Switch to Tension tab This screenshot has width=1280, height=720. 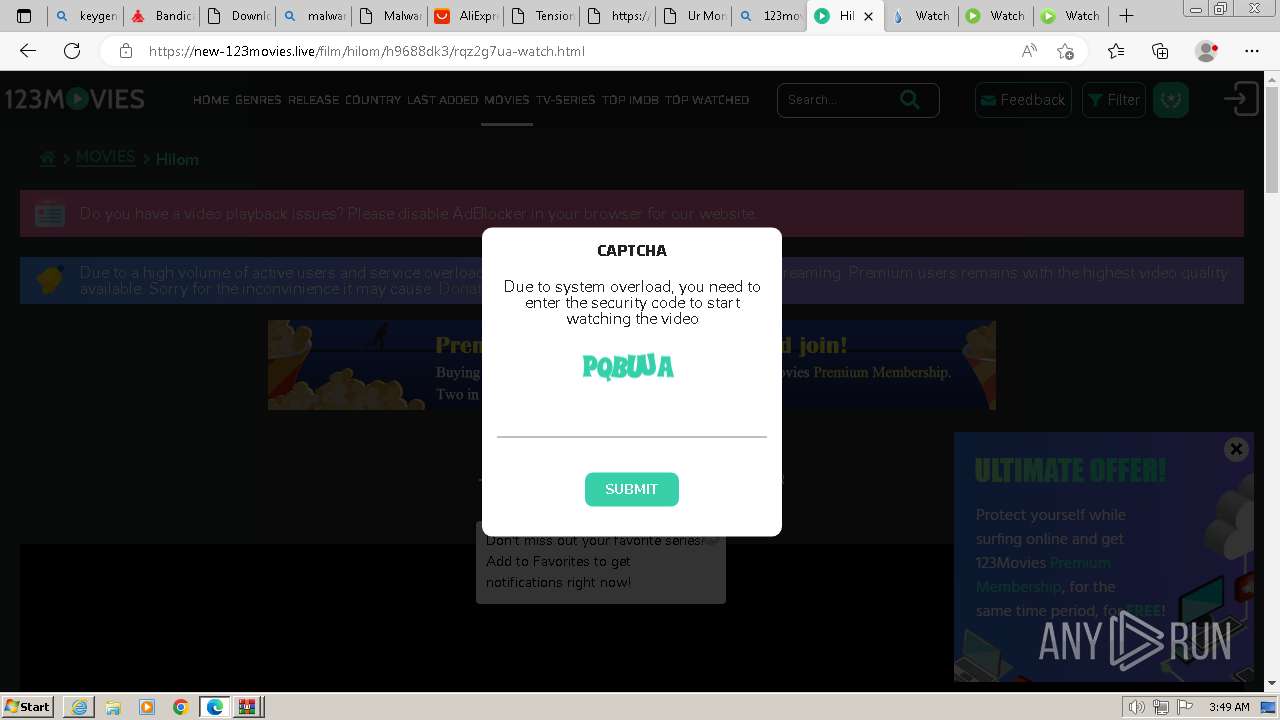click(541, 16)
